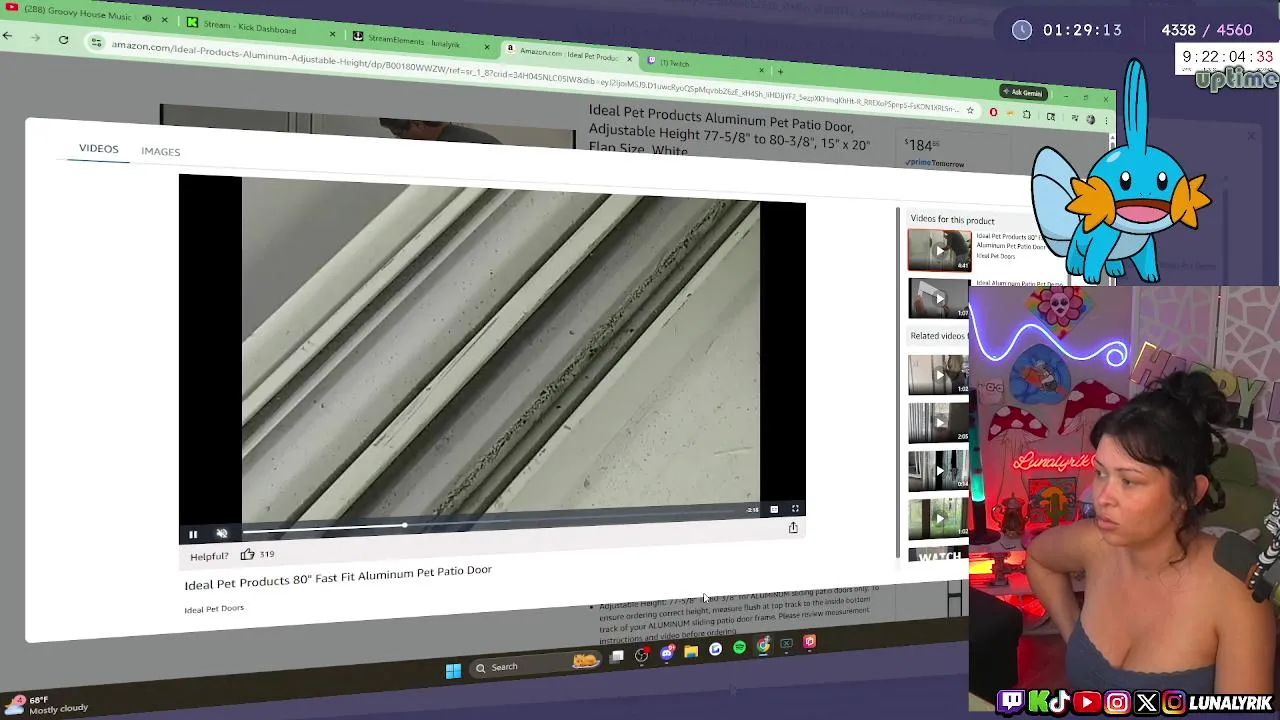The image size is (1280, 720).
Task: Play the first product video, 4:41
Action: point(939,250)
